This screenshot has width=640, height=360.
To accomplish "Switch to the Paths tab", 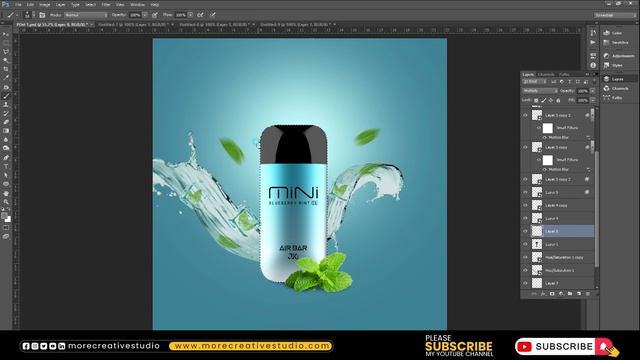I will pos(564,74).
